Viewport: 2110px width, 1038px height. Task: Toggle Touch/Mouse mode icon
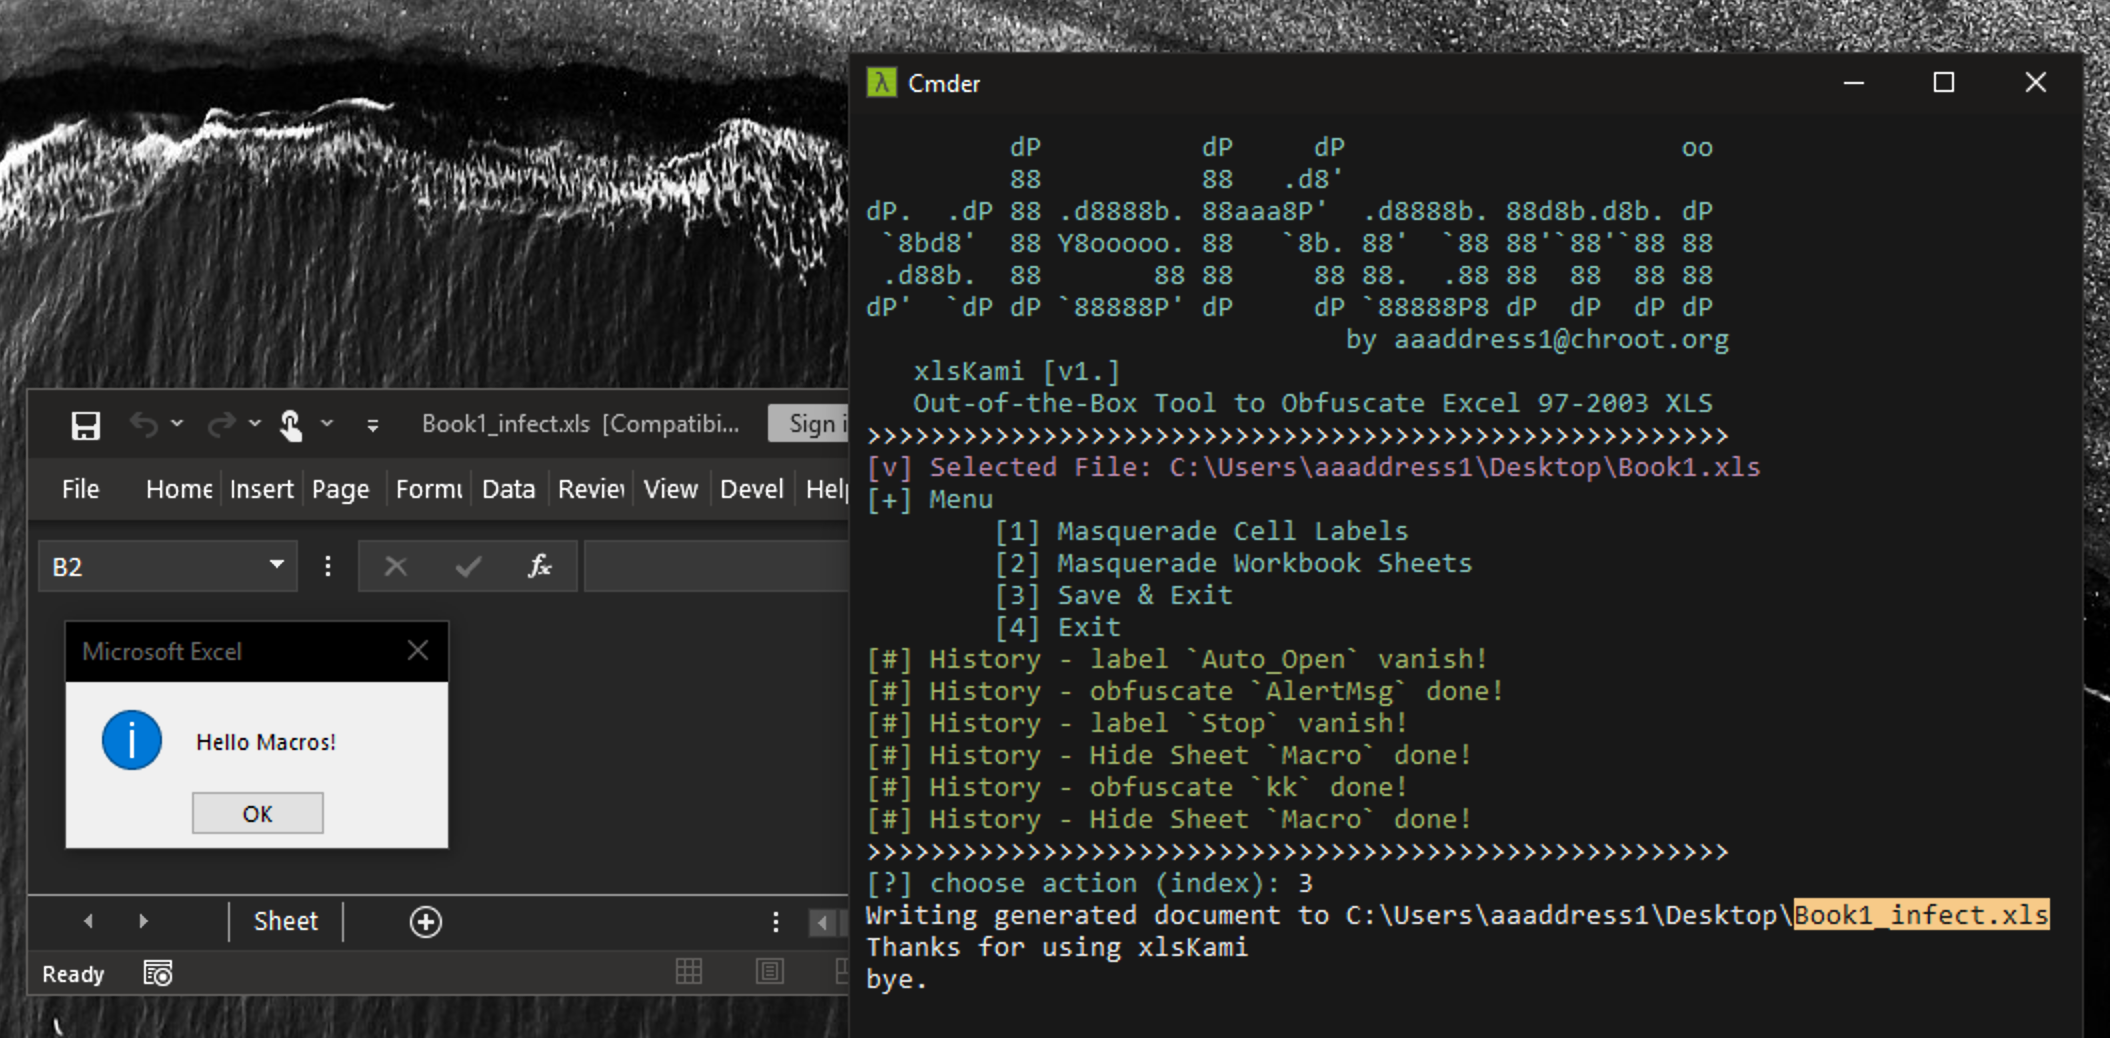tap(291, 425)
